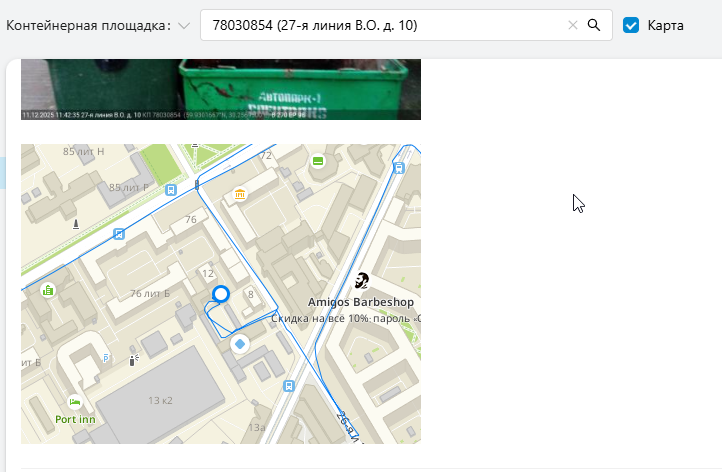
Task: Click the Карта label text
Action: [665, 25]
